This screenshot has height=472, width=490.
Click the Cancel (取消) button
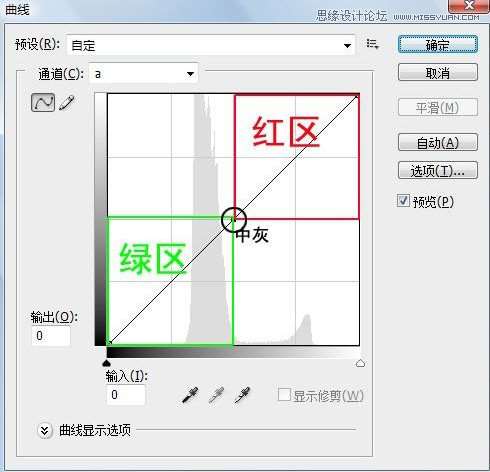[x=438, y=72]
